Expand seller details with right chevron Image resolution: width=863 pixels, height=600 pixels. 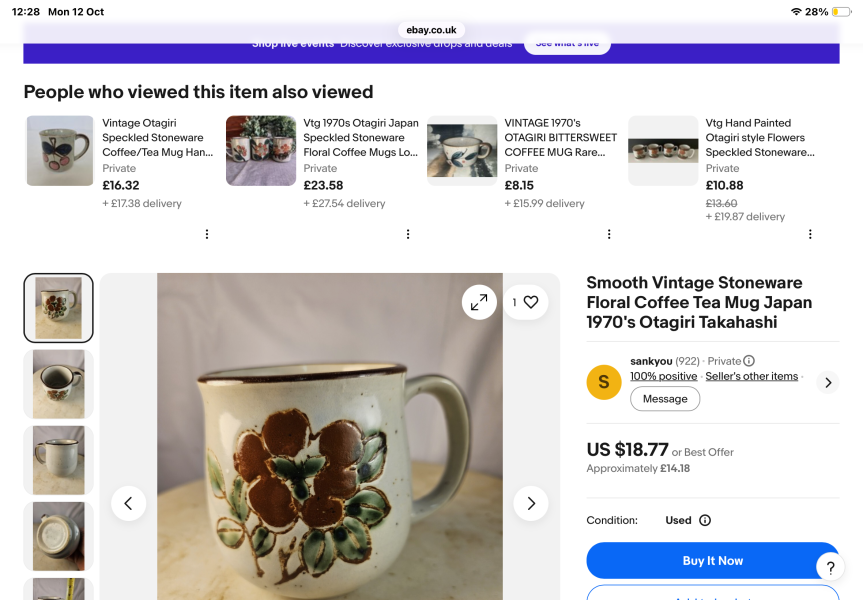[x=828, y=382]
